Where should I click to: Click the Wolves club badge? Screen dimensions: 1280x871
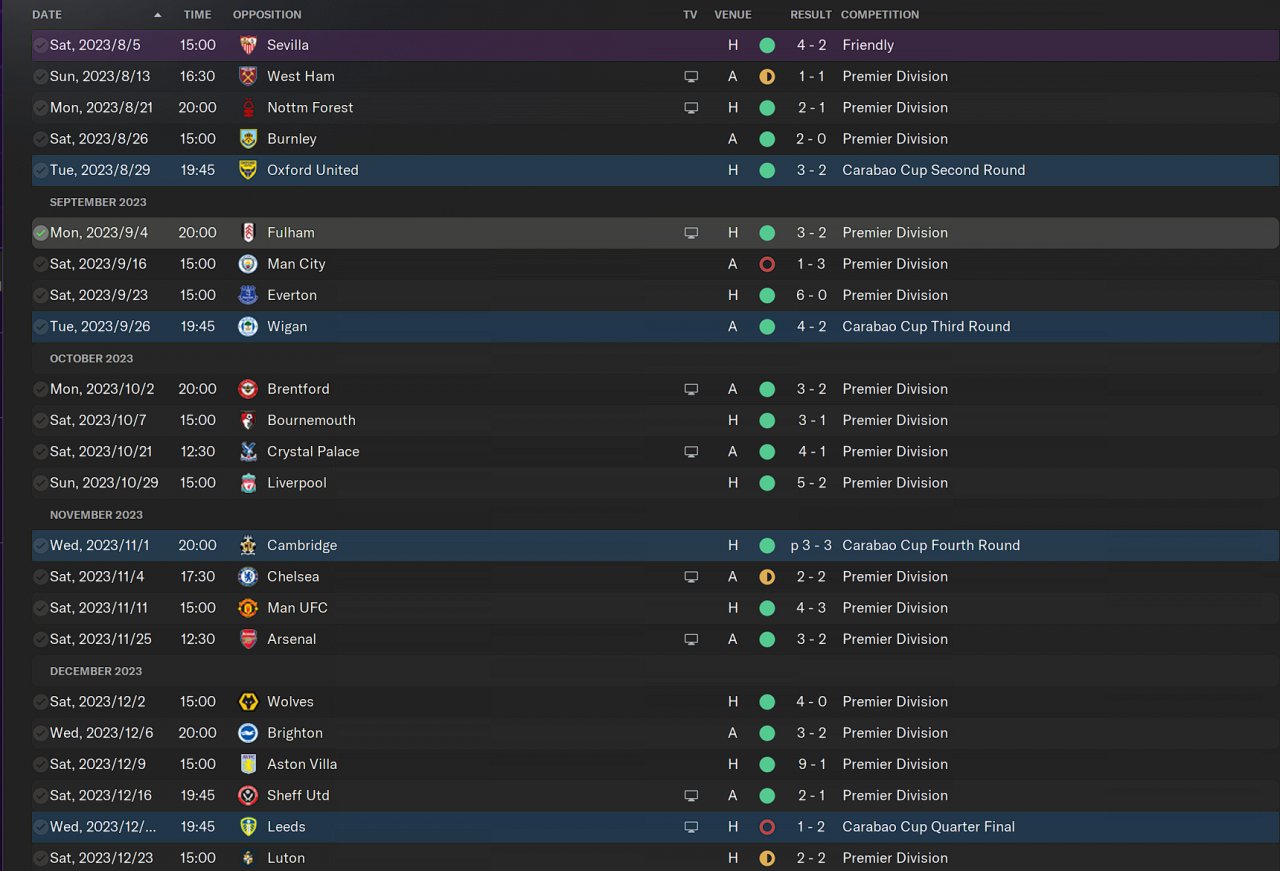click(248, 702)
